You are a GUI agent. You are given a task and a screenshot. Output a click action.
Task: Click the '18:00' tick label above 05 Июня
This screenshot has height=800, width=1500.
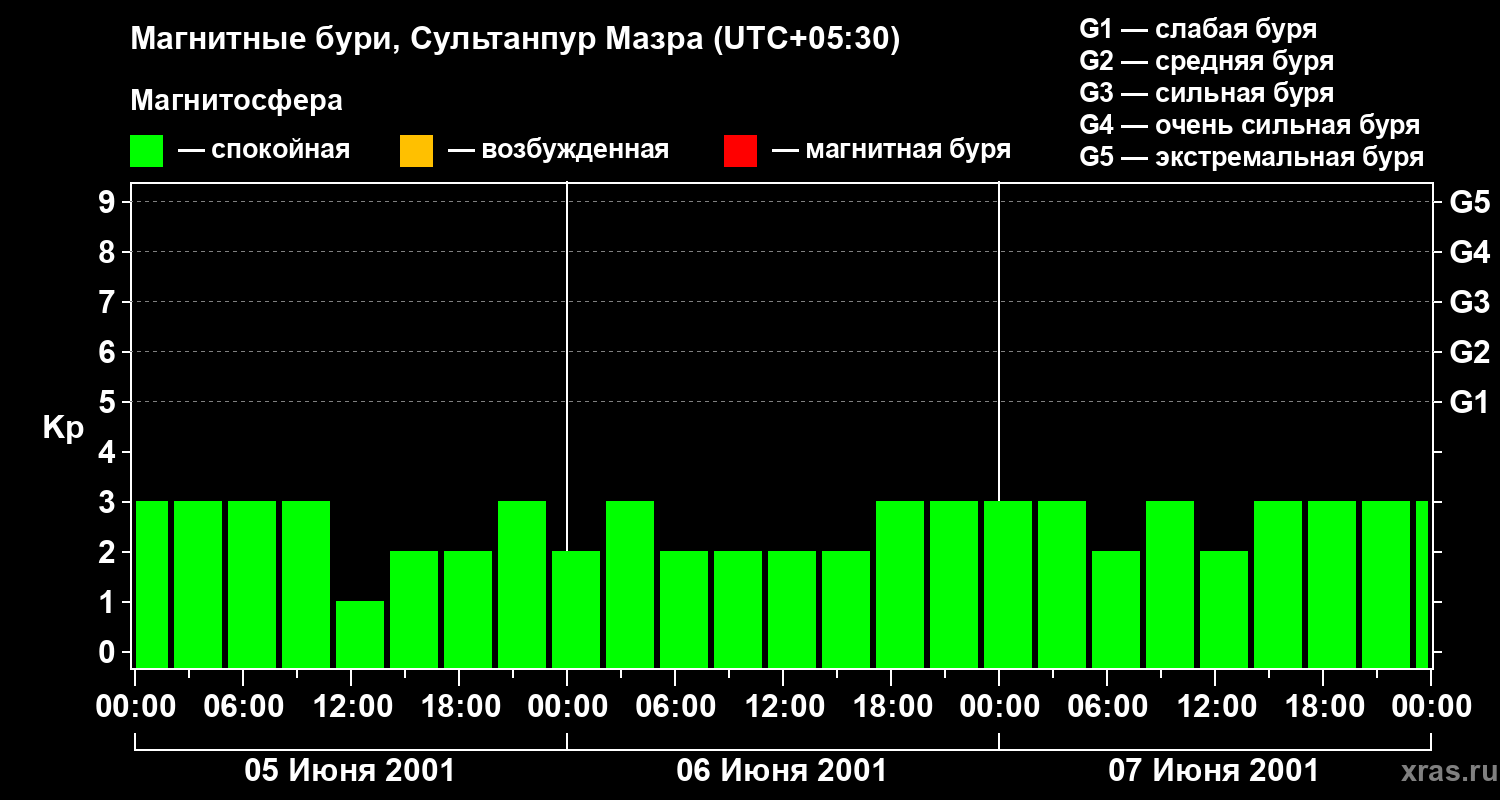click(459, 706)
